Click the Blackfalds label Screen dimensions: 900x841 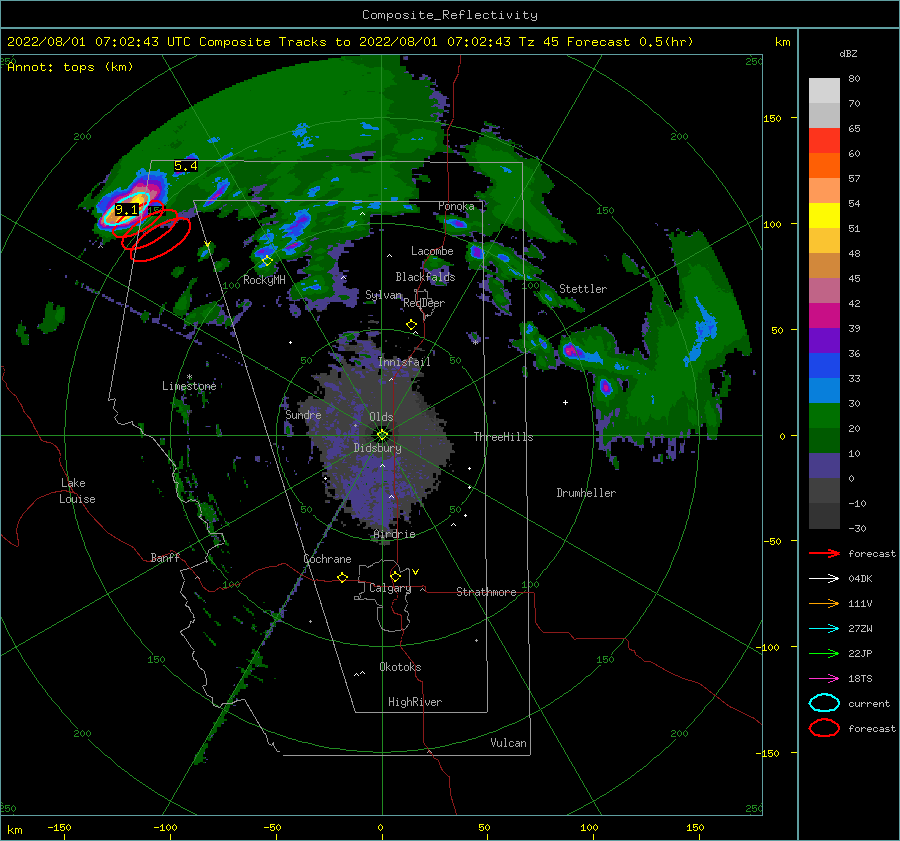tap(425, 277)
